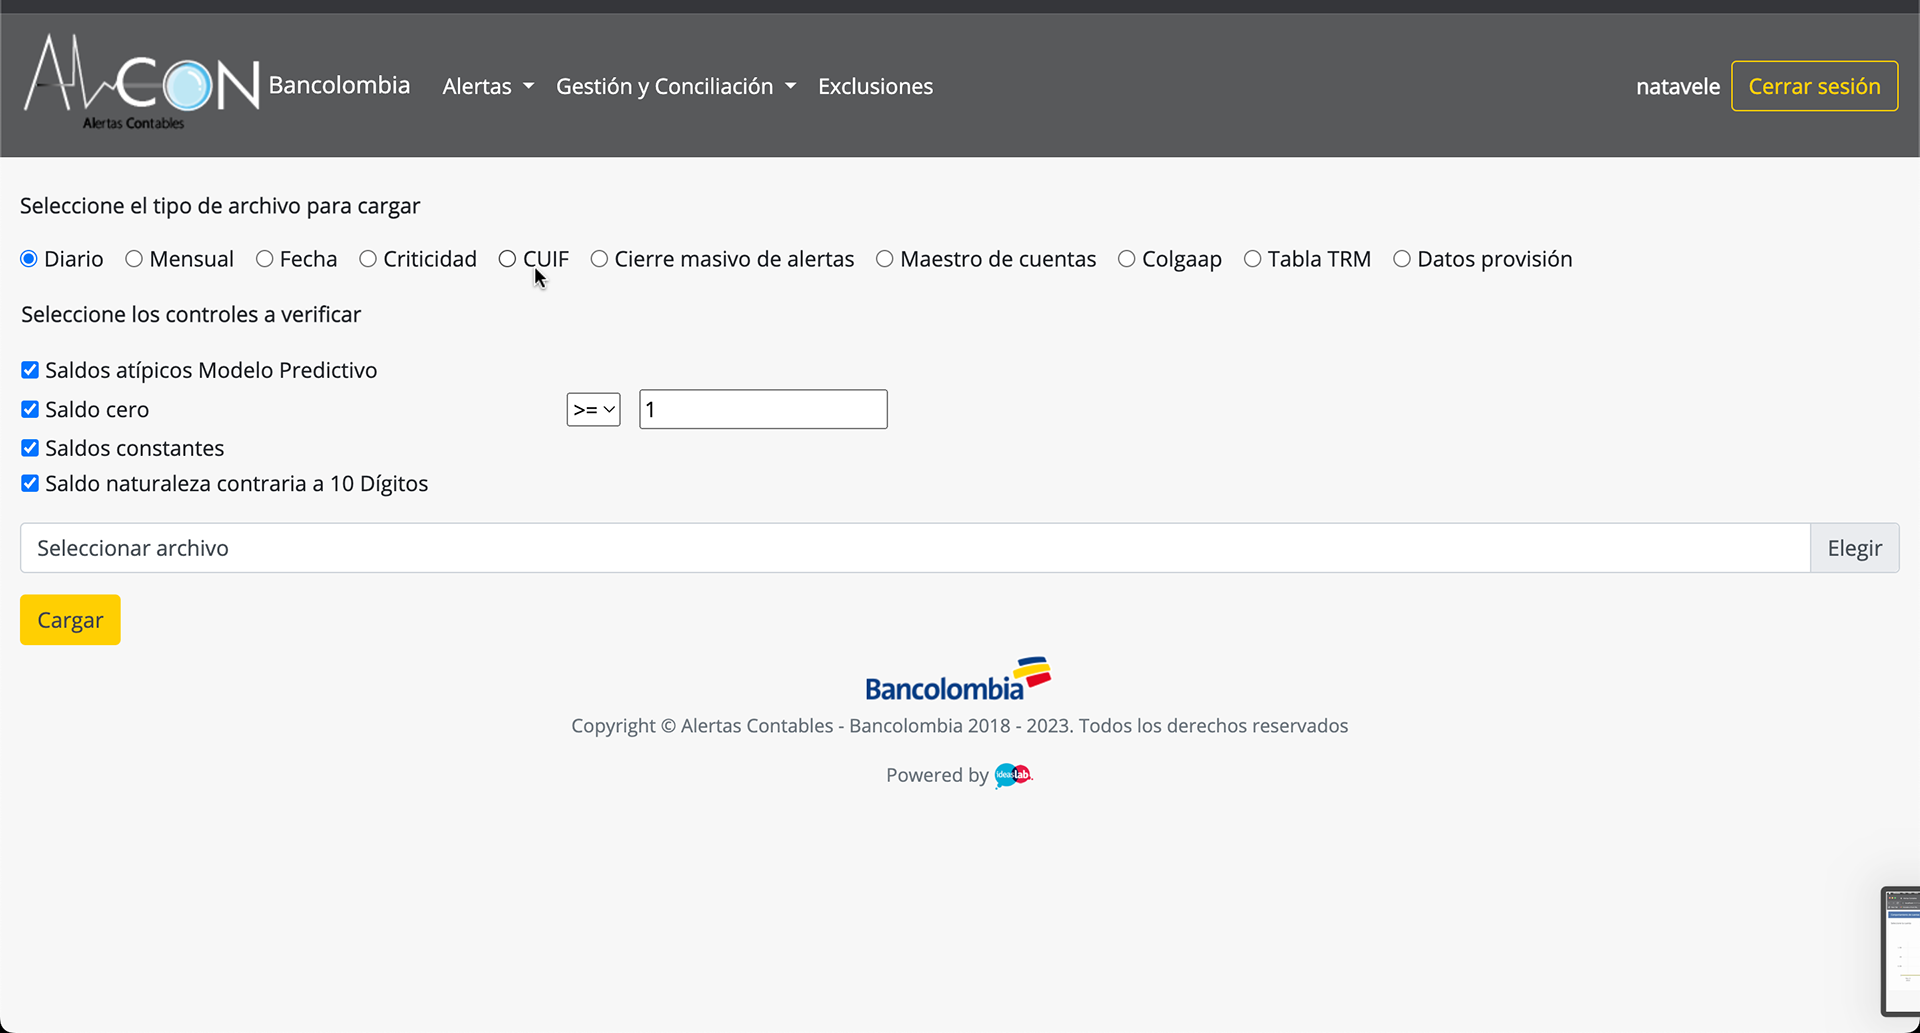This screenshot has height=1033, width=1920.
Task: Select the Fecha file type
Action: click(265, 259)
